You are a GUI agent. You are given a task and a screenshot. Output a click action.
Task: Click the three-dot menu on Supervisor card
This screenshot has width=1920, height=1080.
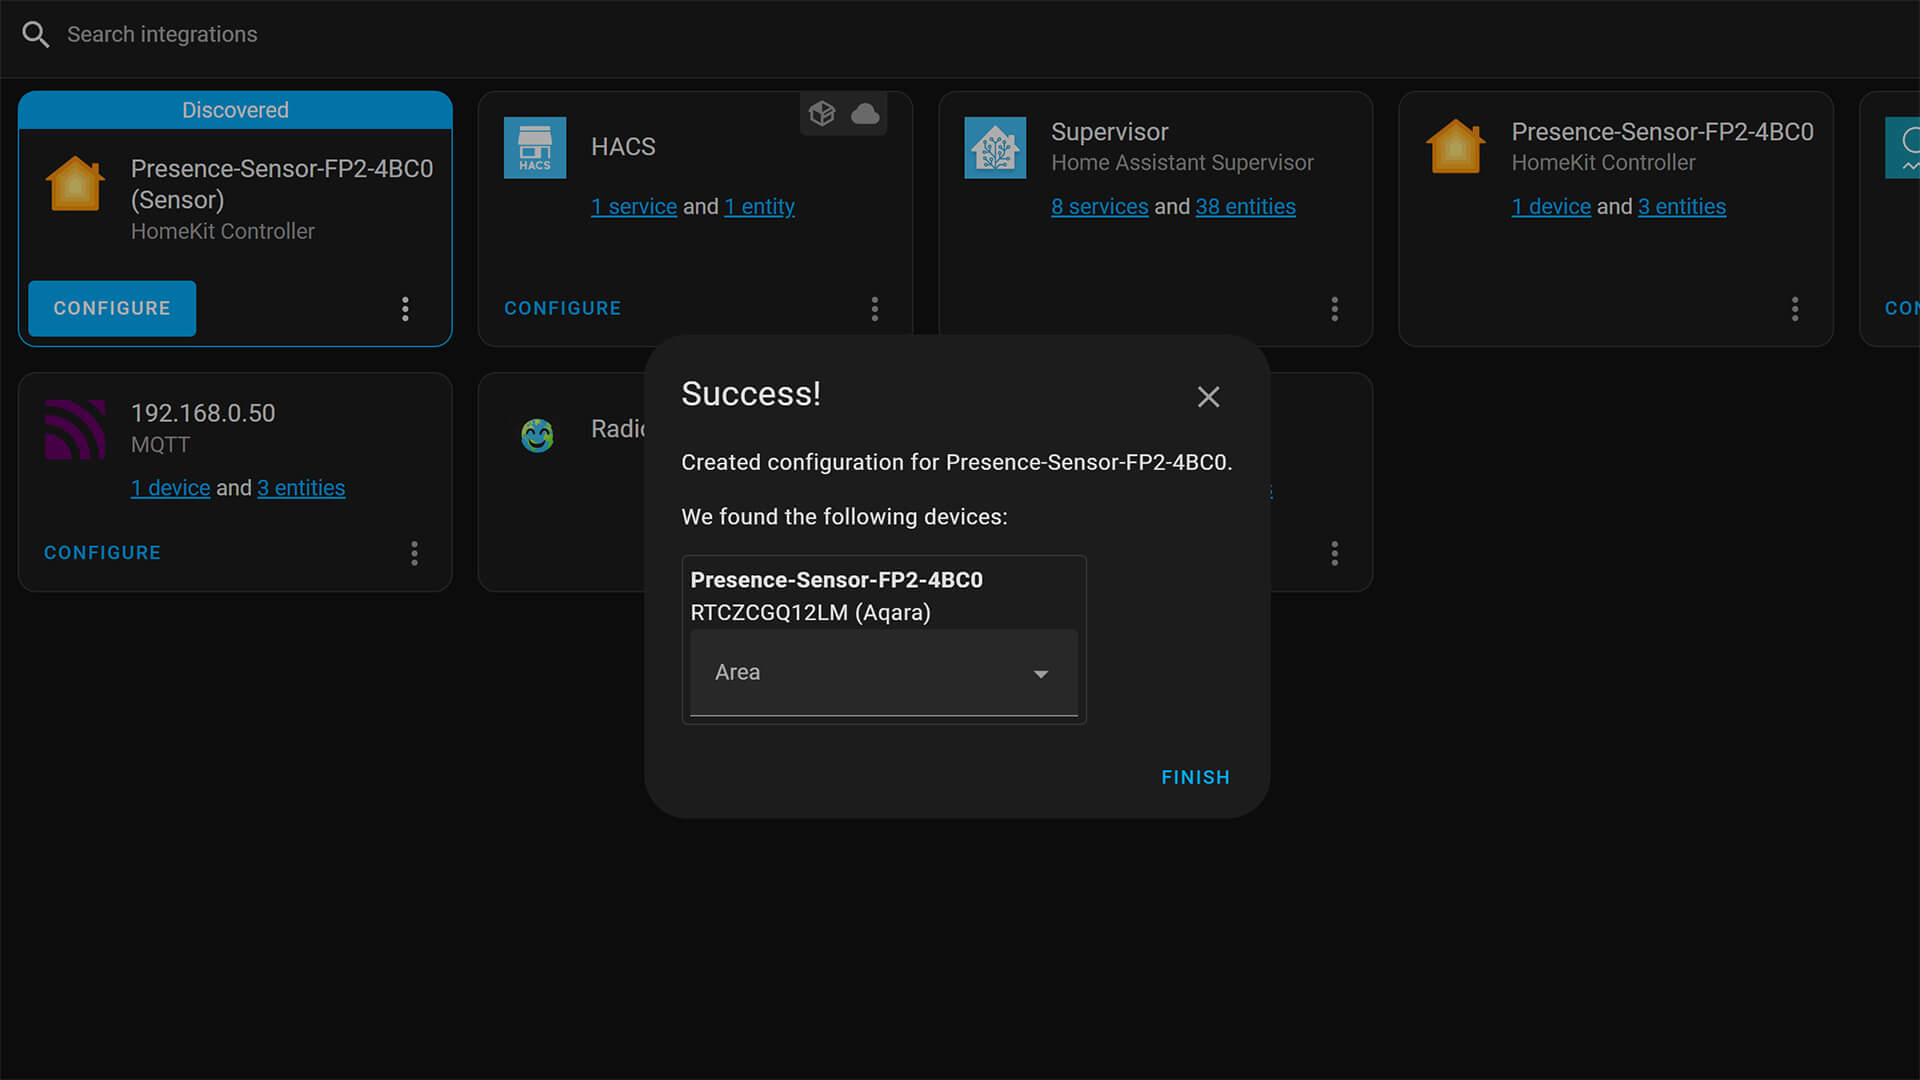coord(1335,307)
